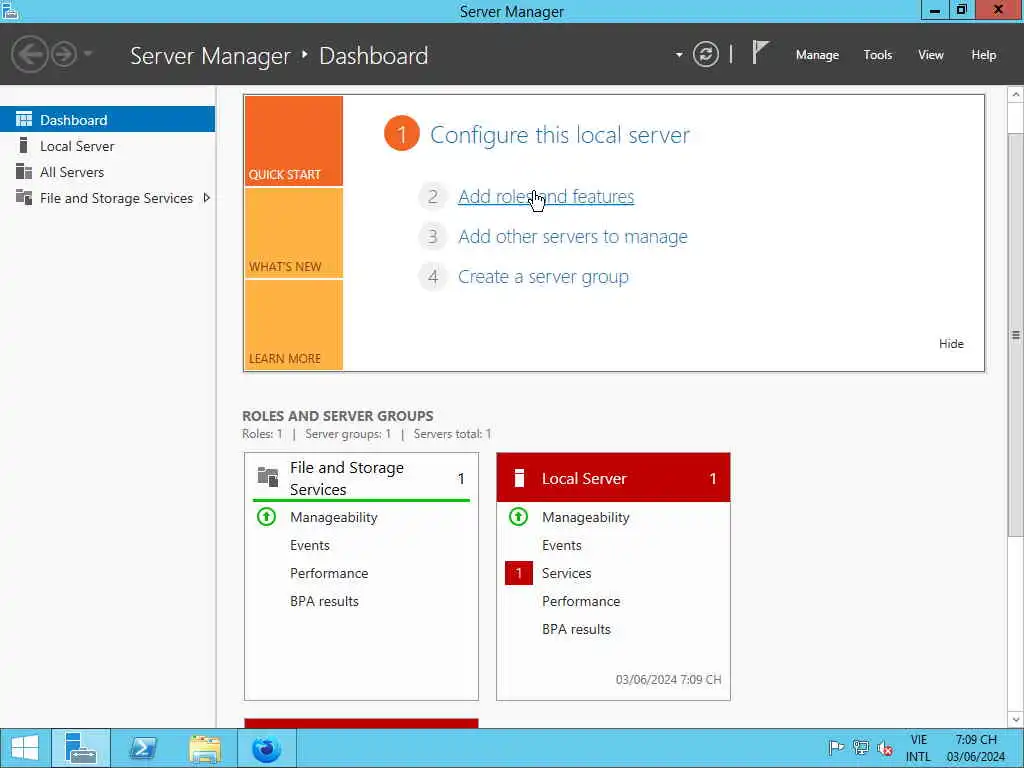Viewport: 1024px width, 768px height.
Task: Click Create a server group
Action: click(x=543, y=277)
